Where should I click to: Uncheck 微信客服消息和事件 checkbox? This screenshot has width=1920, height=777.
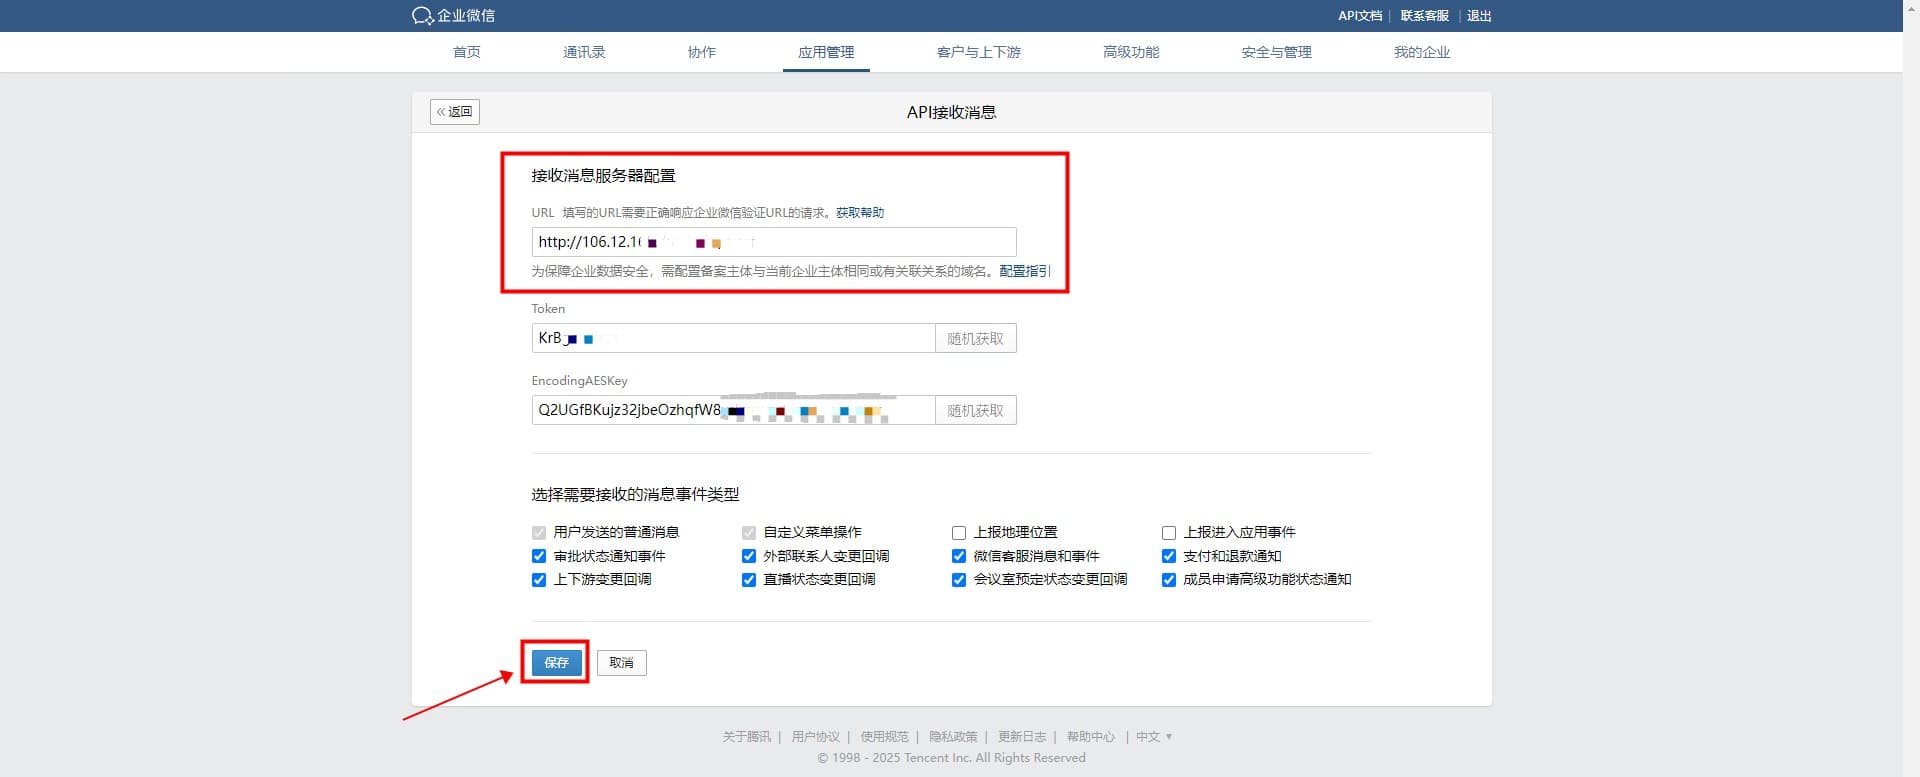tap(959, 556)
